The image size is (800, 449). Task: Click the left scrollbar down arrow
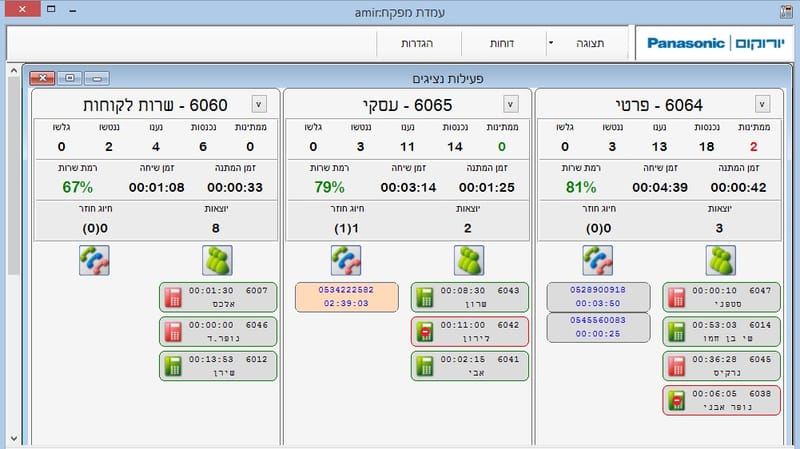click(14, 438)
